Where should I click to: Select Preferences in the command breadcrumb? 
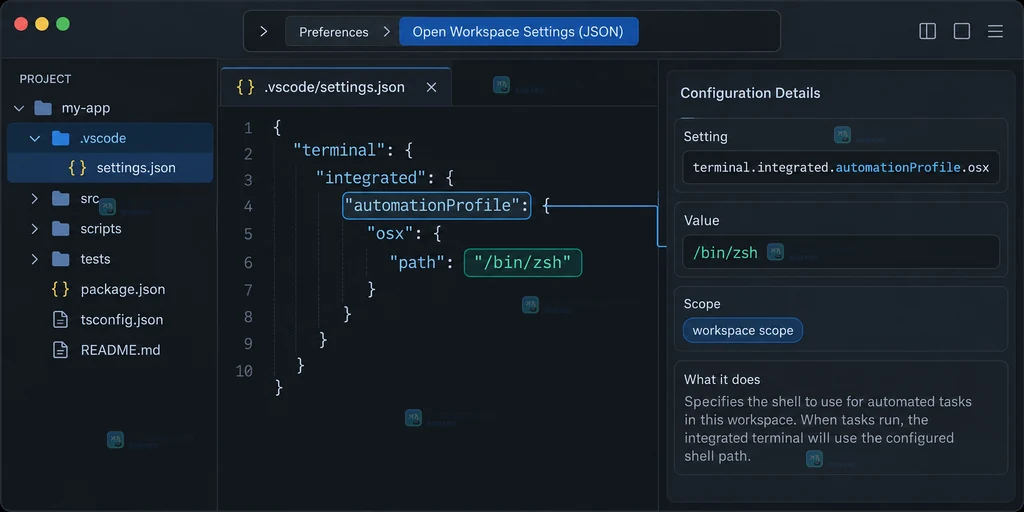click(x=334, y=32)
